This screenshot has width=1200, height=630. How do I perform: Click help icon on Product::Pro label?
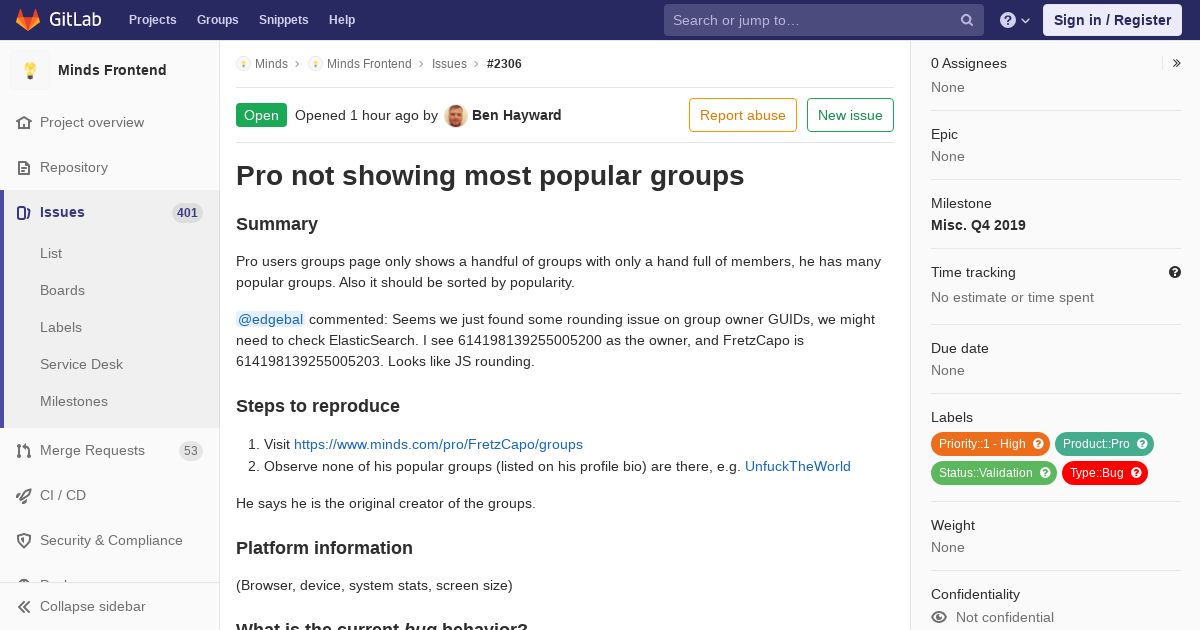[x=1142, y=444]
